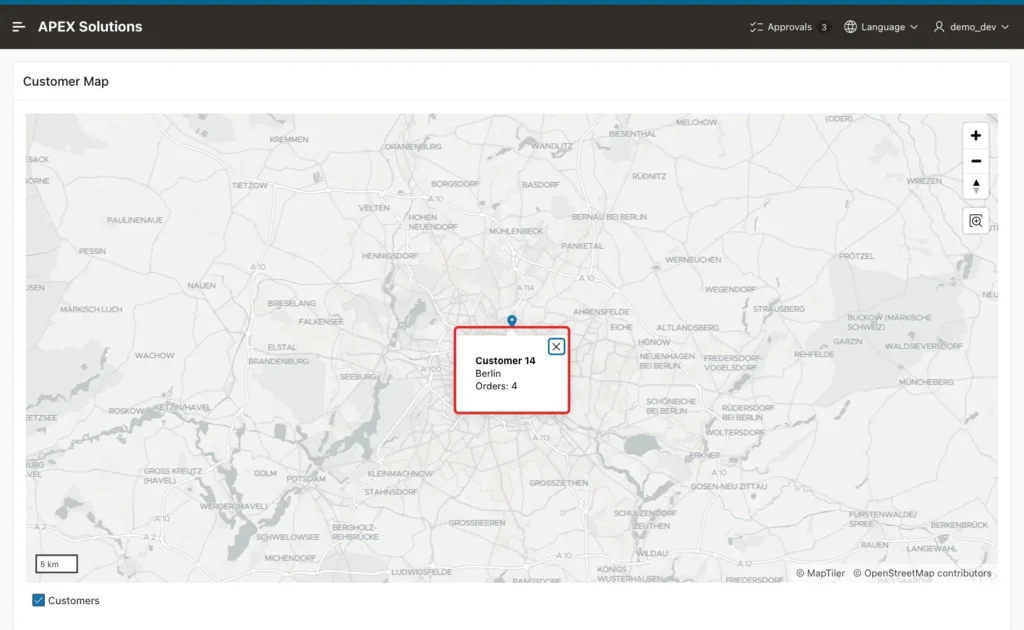This screenshot has height=630, width=1024.
Task: Reset map bearing to north
Action: 976,186
